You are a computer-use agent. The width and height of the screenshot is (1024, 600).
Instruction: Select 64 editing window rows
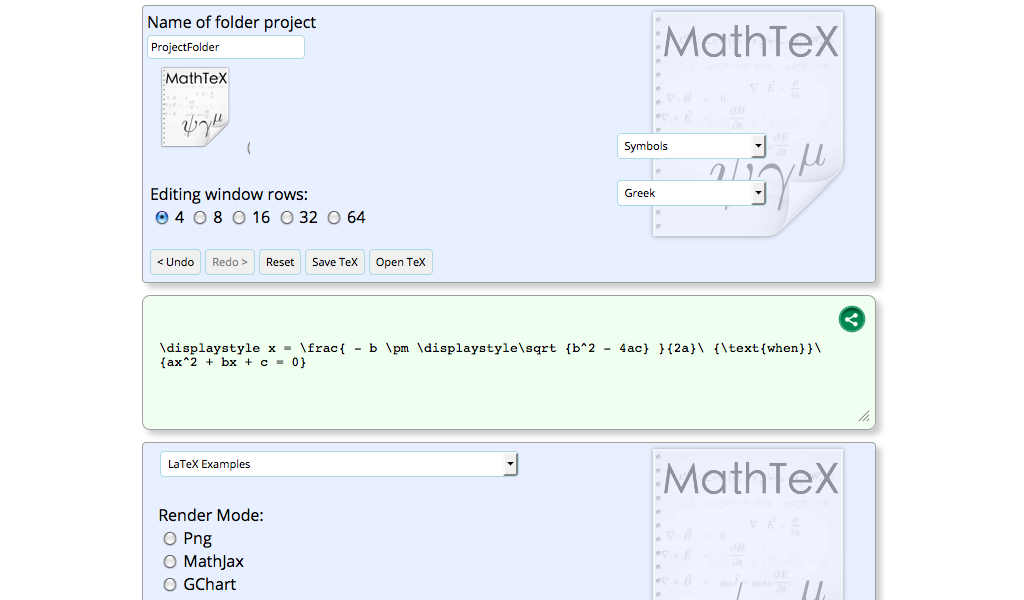(x=334, y=217)
